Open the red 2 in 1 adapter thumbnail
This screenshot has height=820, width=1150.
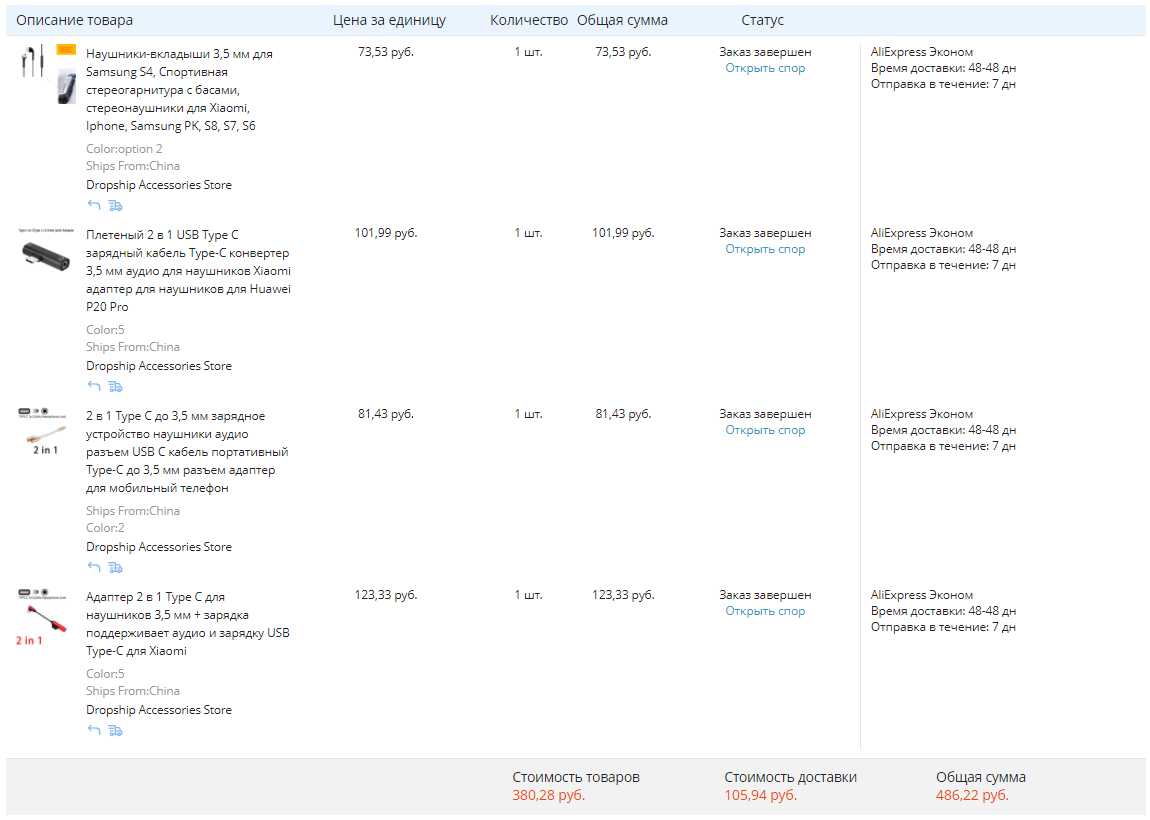46,617
